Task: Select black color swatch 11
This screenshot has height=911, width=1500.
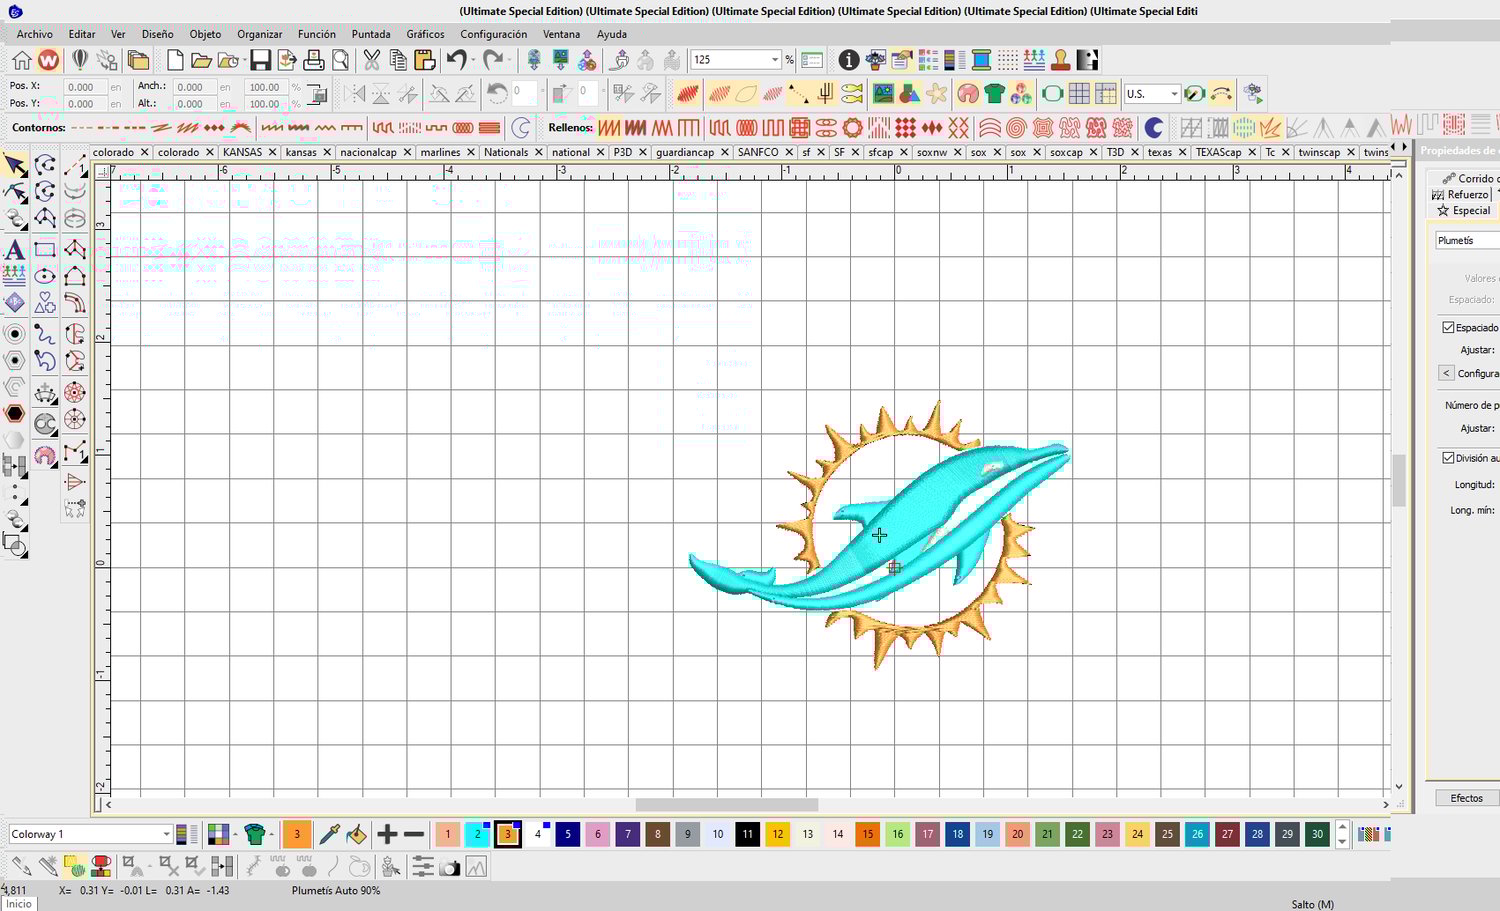Action: 747,834
